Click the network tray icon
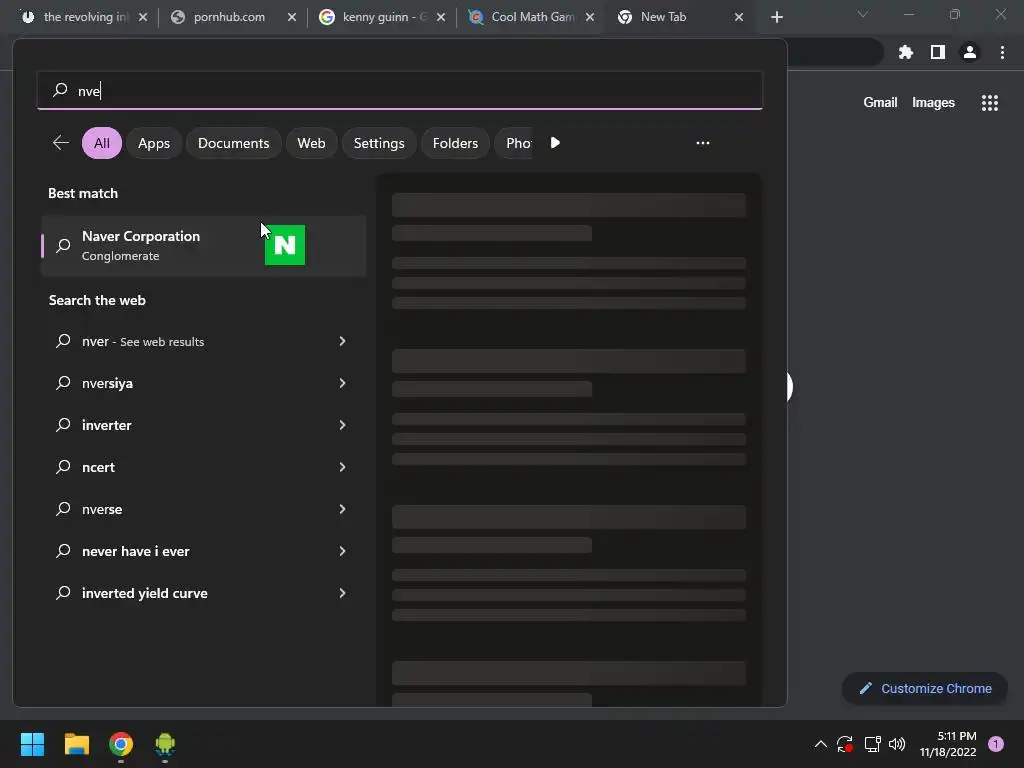1024x768 pixels. 872,744
